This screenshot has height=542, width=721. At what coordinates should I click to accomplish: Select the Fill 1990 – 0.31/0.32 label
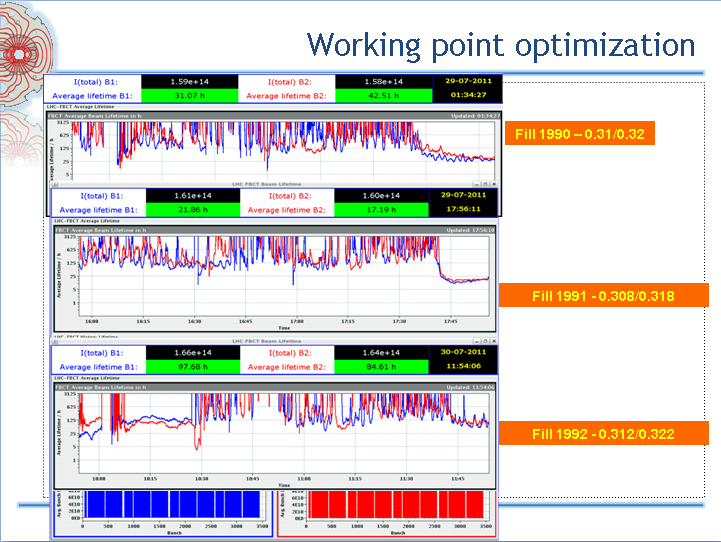[580, 134]
